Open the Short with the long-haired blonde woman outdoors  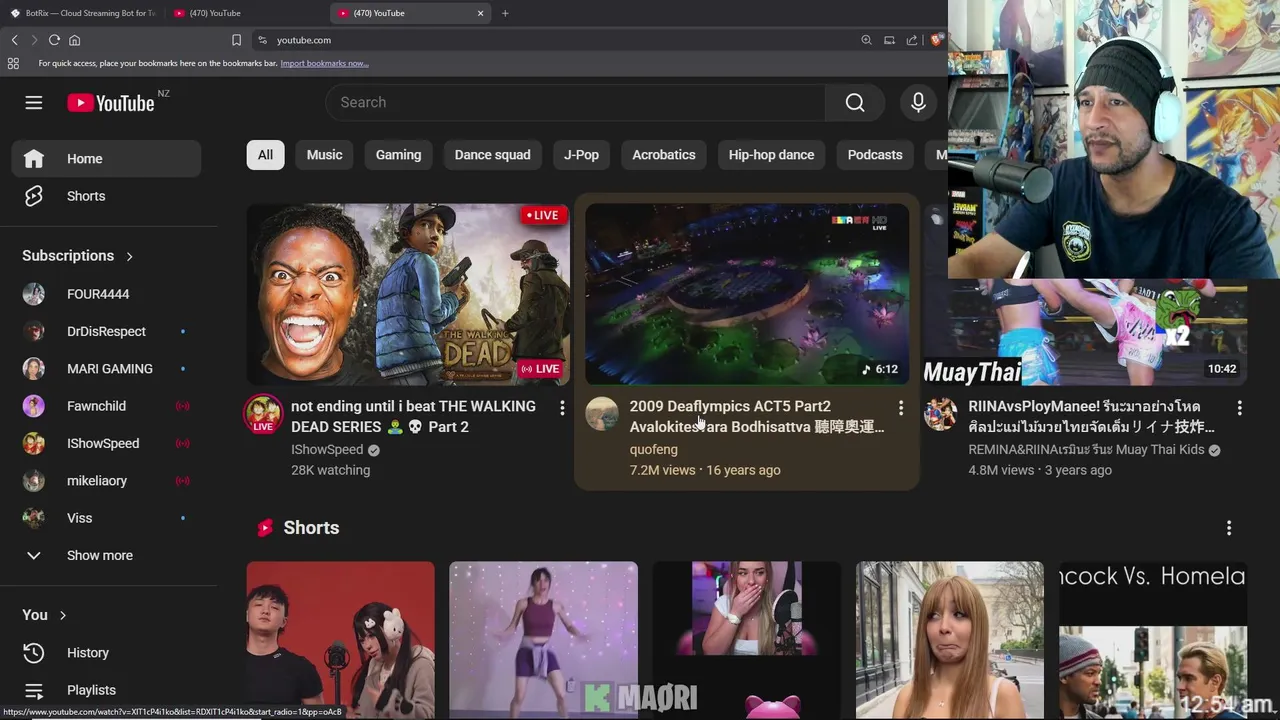pyautogui.click(x=949, y=640)
